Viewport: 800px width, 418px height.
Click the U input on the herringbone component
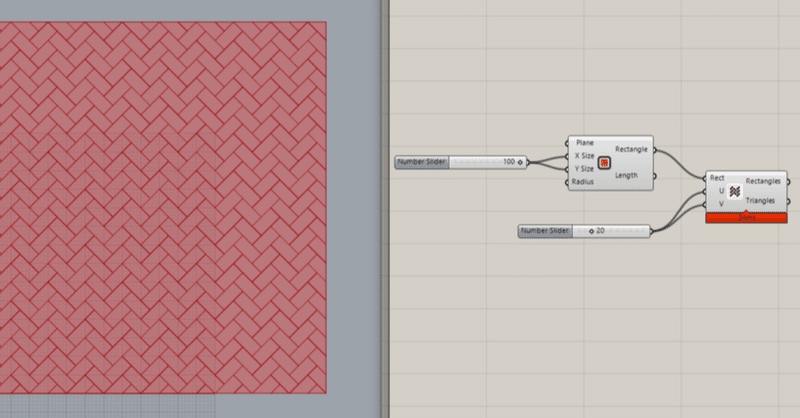coord(721,191)
